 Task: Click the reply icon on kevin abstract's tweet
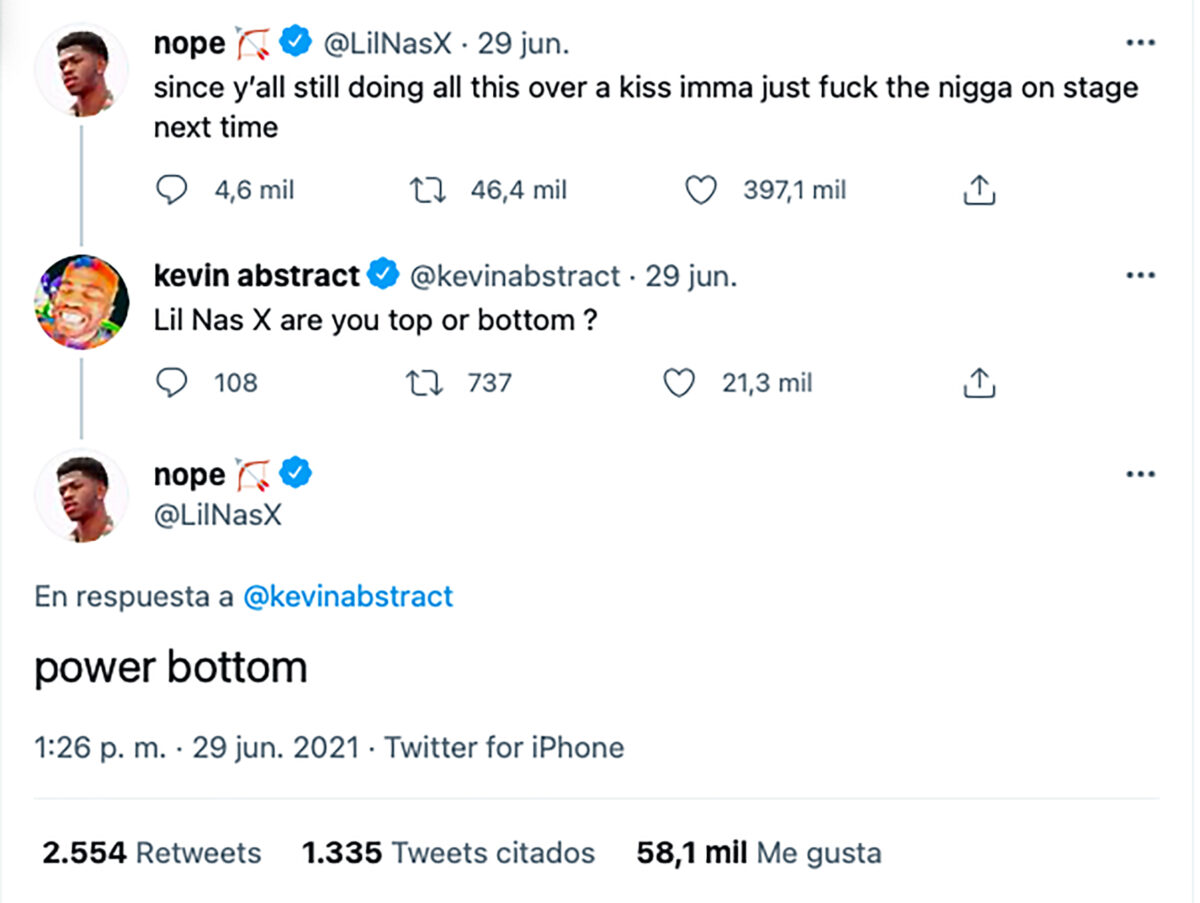172,382
